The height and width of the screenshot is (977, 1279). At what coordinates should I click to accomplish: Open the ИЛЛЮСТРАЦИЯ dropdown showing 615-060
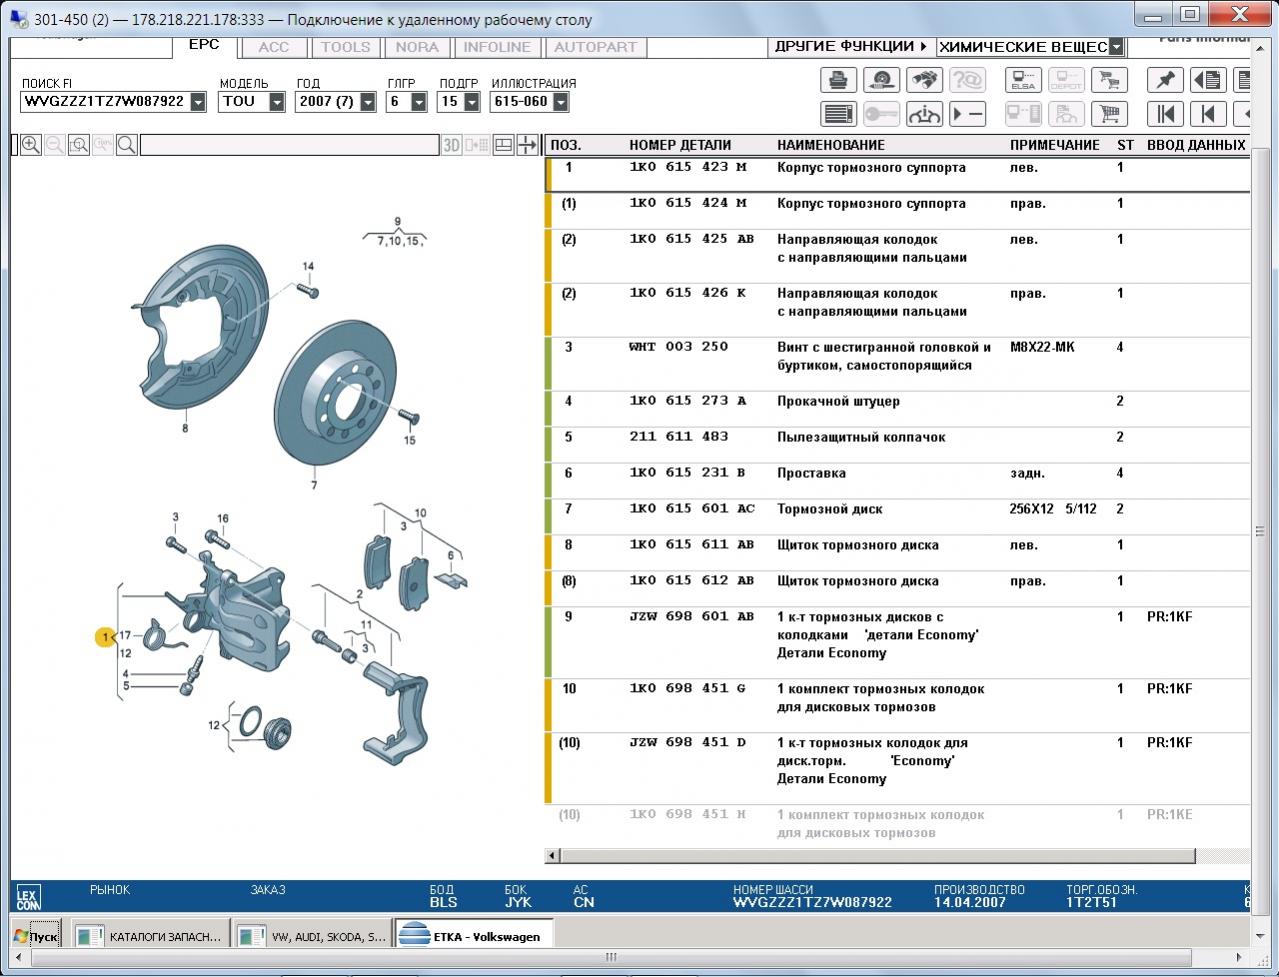tap(561, 102)
